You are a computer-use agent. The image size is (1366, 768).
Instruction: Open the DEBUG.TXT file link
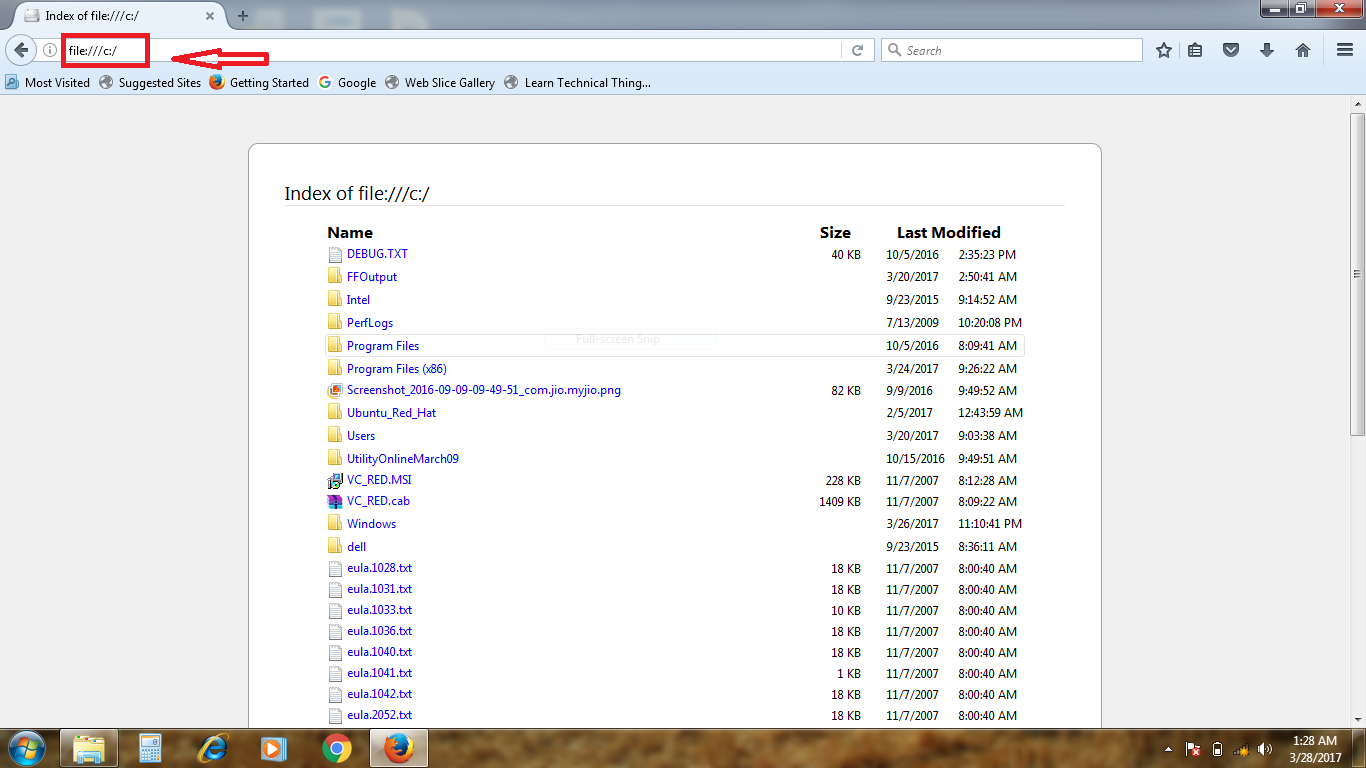pyautogui.click(x=377, y=254)
